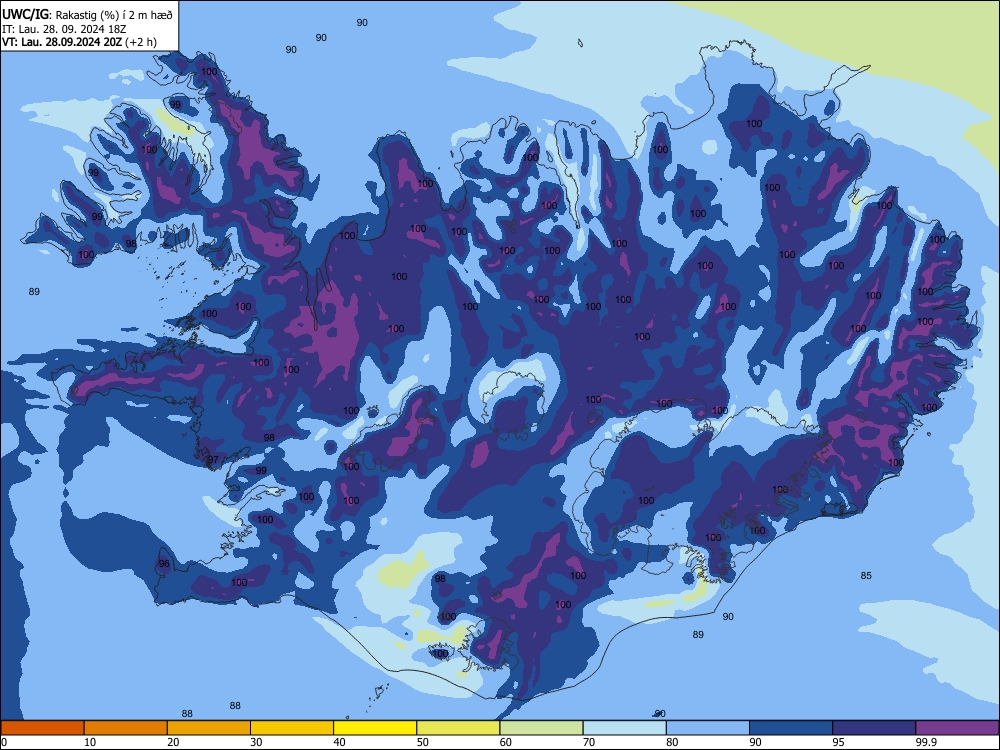Click the bright yellow 40–50 legend swatch
Screen dimensions: 1000x750
375,728
